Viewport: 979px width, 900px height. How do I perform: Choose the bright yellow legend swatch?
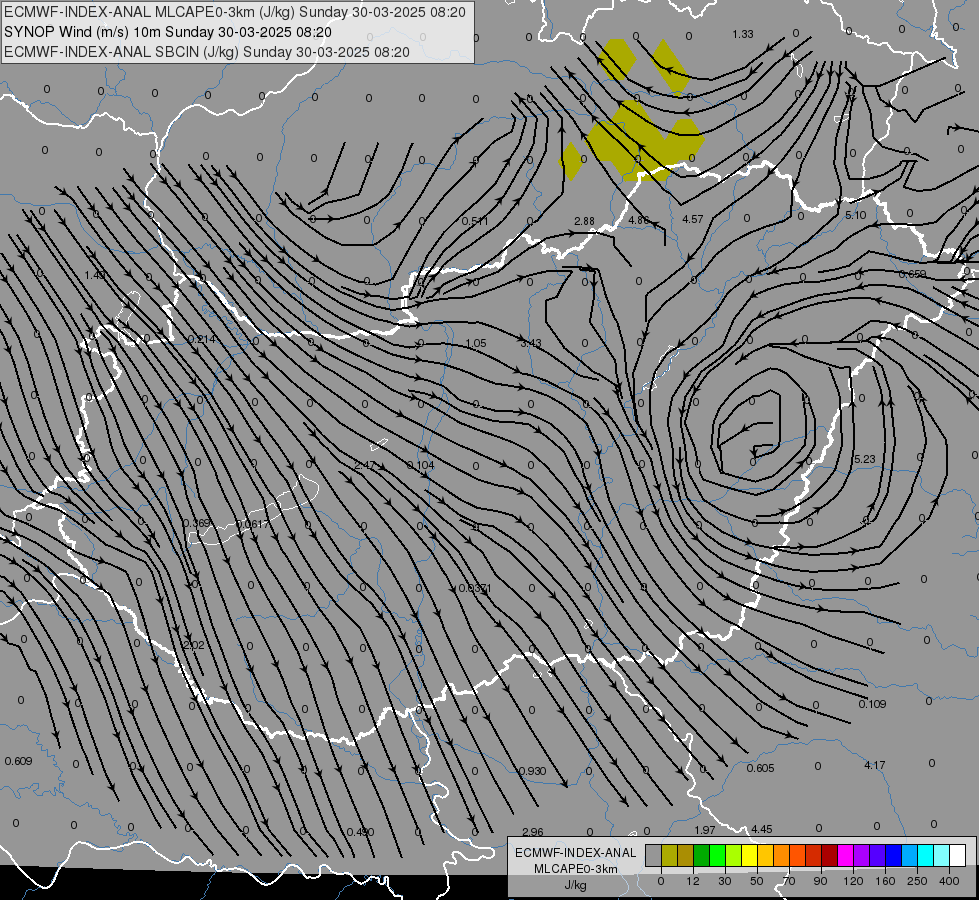point(749,855)
